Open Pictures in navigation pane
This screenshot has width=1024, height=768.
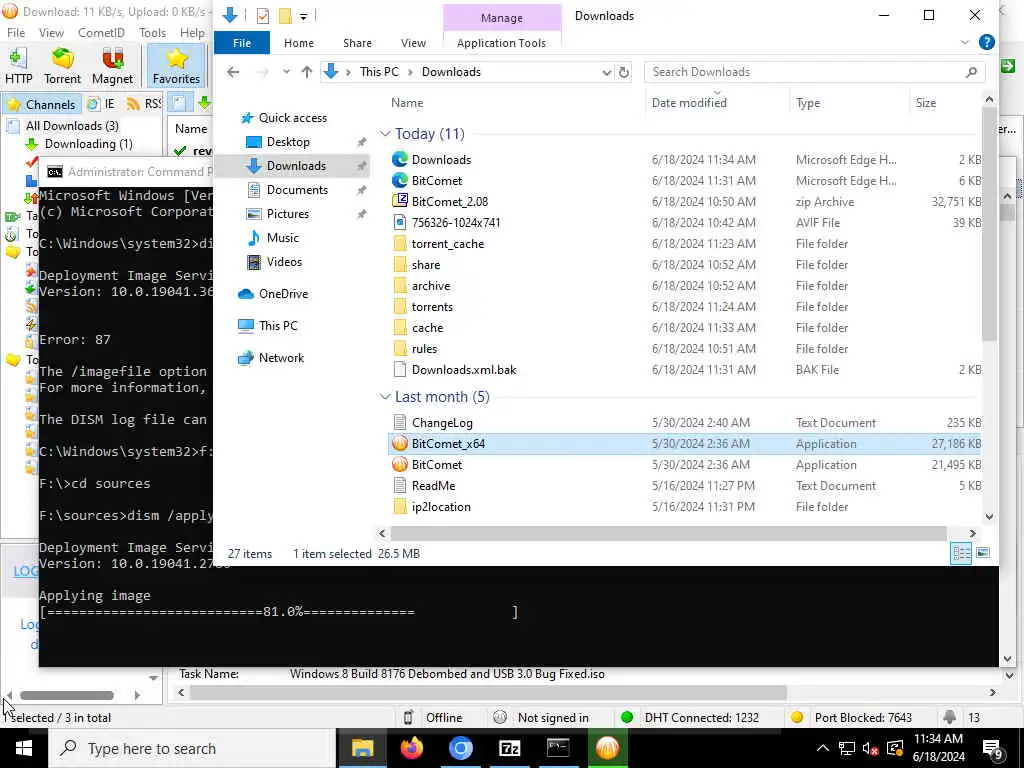tap(287, 214)
